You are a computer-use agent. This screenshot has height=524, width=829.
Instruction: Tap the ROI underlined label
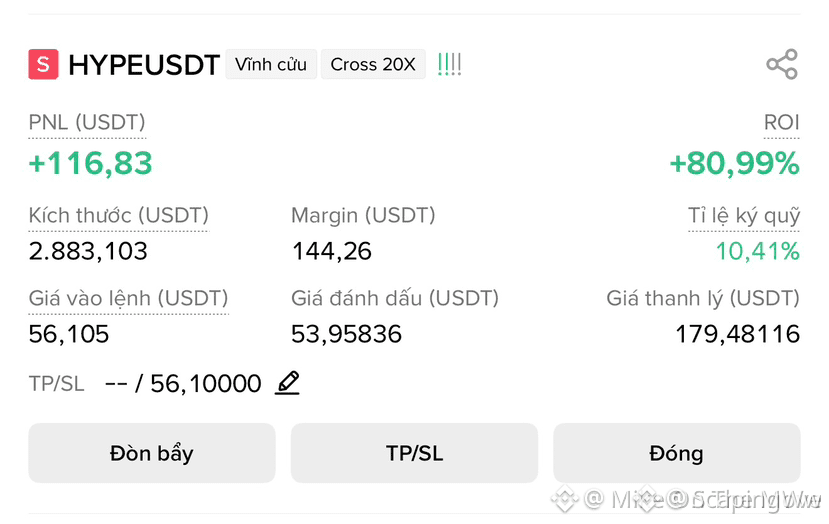pyautogui.click(x=781, y=123)
